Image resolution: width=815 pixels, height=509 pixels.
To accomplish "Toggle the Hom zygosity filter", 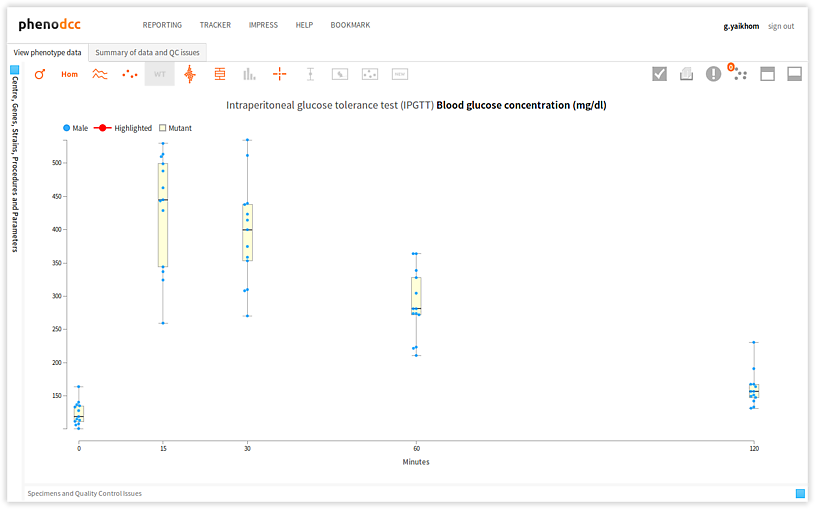I will coord(69,74).
